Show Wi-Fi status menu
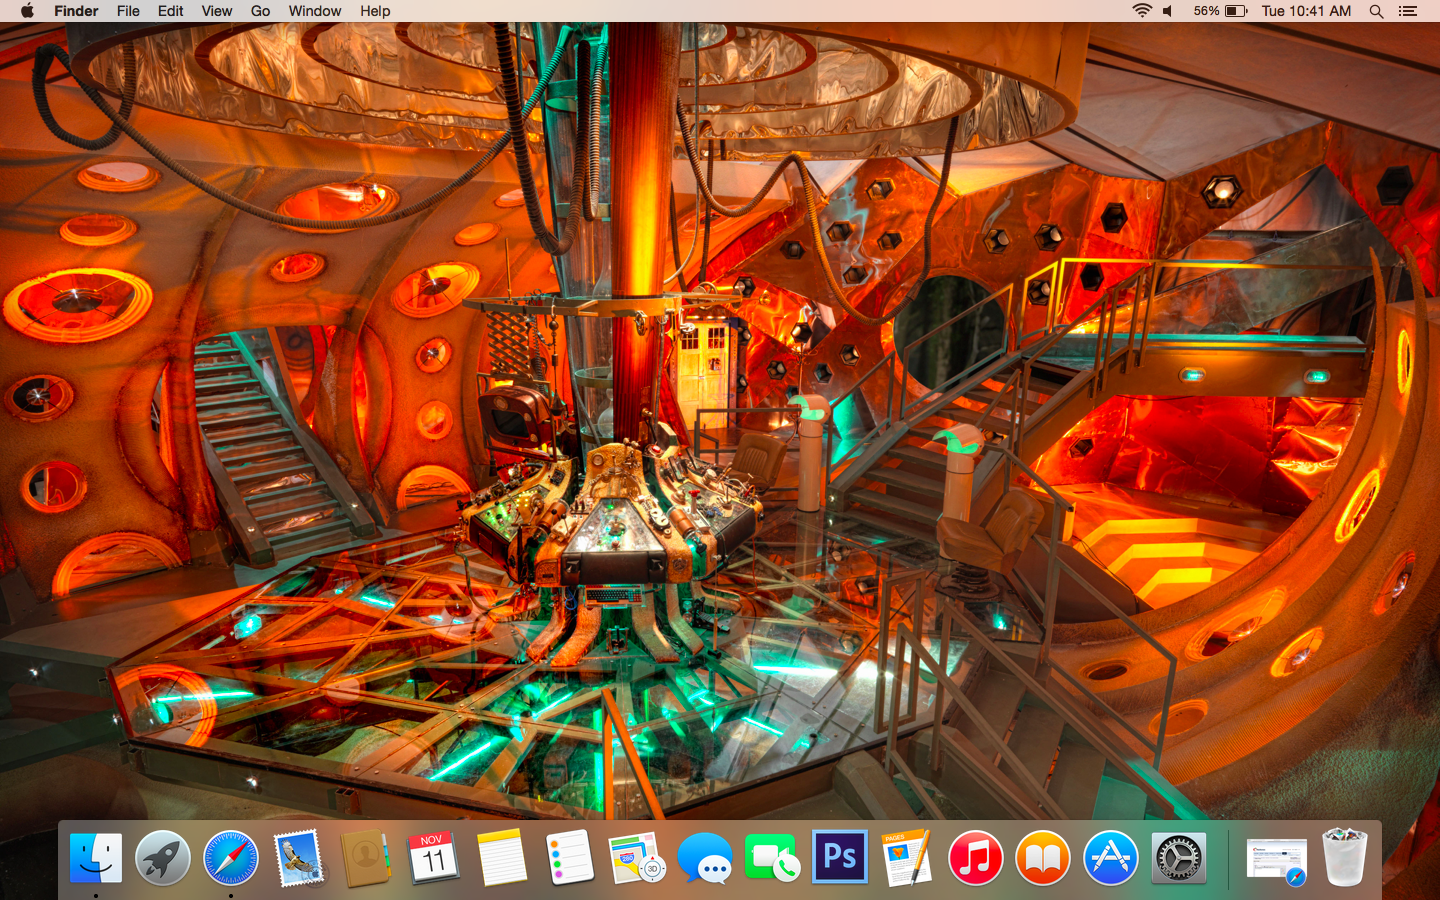 coord(1142,11)
